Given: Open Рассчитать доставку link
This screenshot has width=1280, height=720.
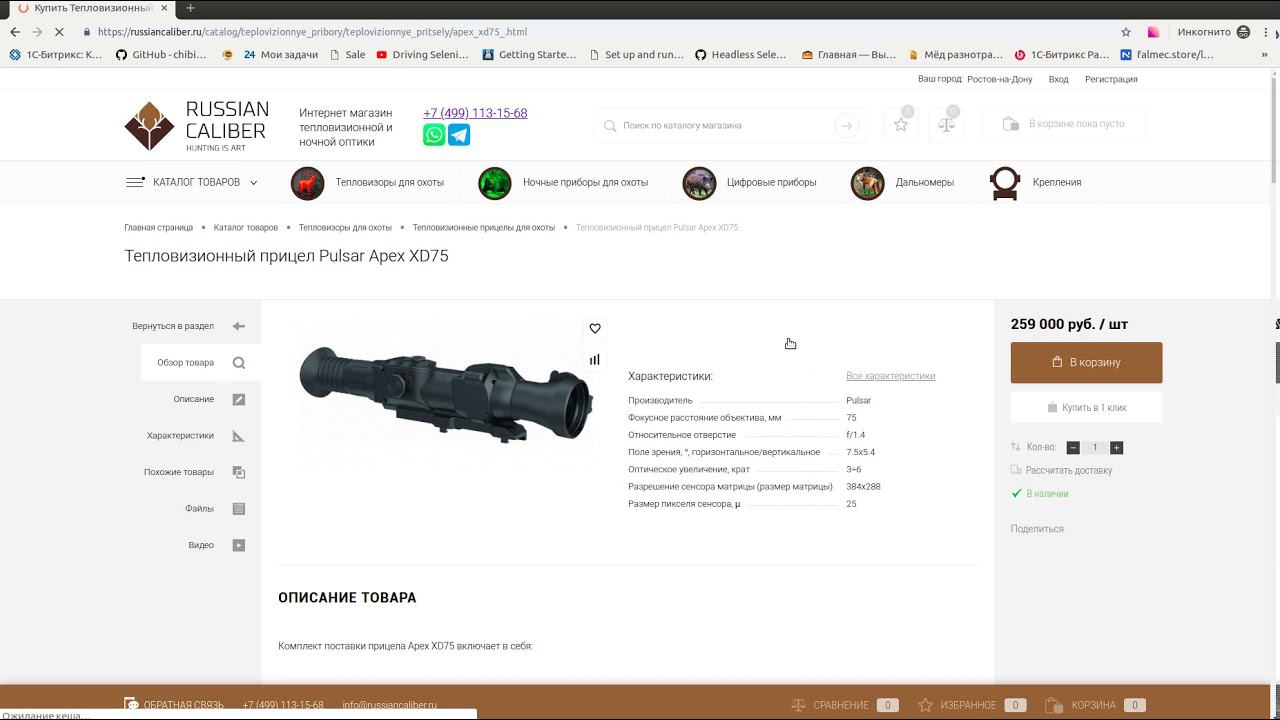Looking at the screenshot, I should click(1069, 470).
